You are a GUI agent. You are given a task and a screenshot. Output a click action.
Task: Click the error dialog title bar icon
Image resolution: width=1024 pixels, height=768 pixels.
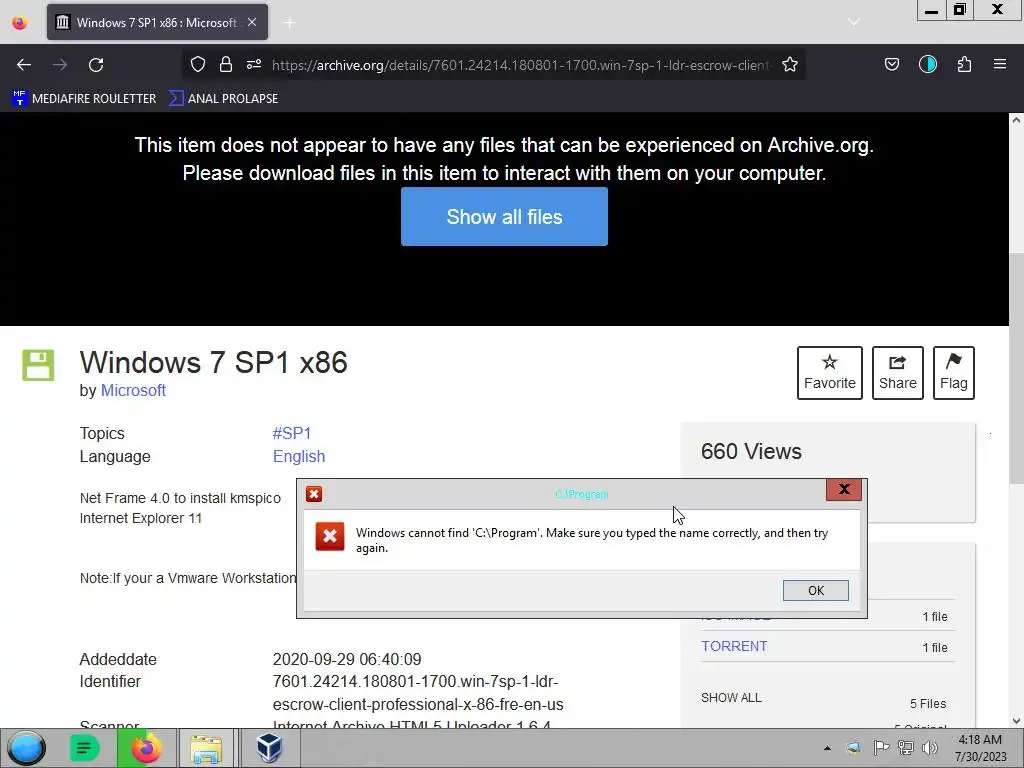[314, 494]
